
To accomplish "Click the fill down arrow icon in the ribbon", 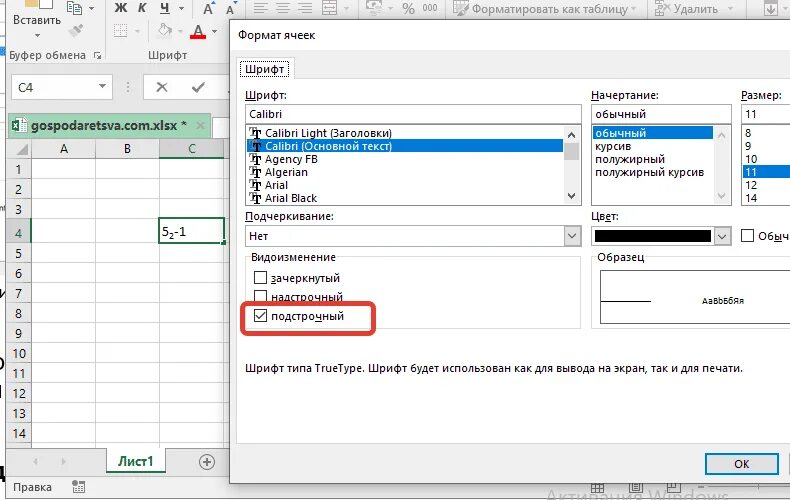I will point(770,9).
